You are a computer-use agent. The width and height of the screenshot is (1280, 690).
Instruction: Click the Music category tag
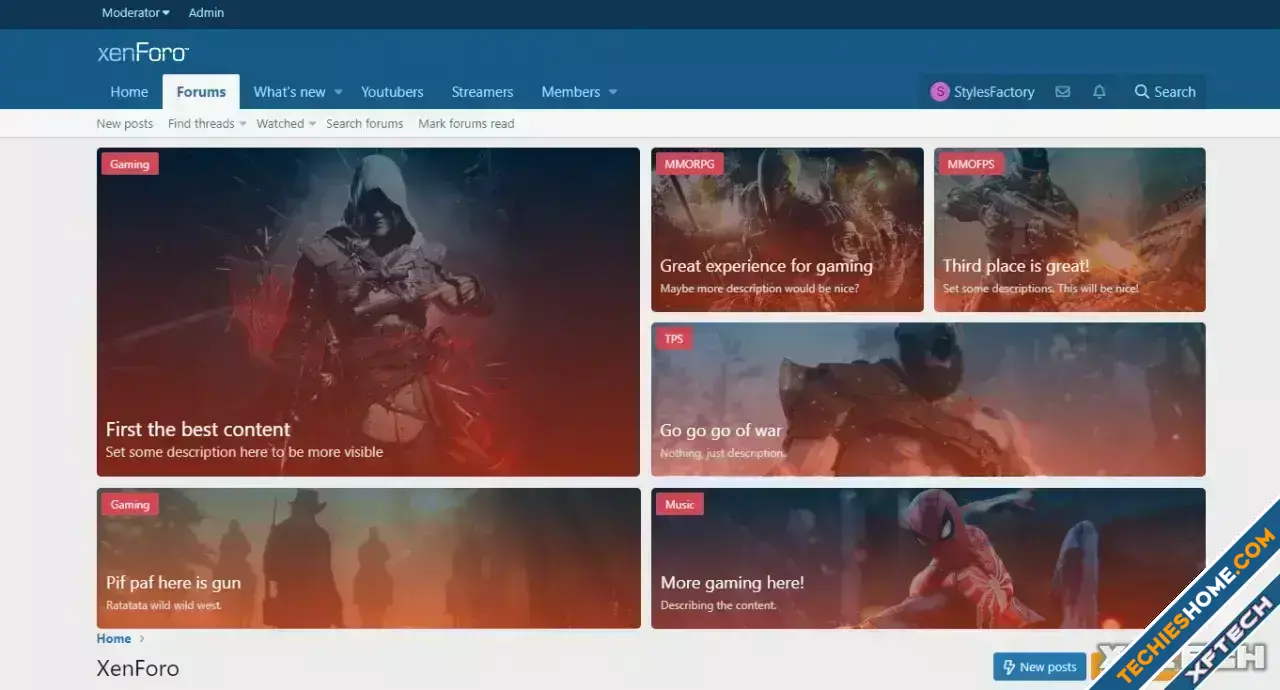(x=680, y=505)
